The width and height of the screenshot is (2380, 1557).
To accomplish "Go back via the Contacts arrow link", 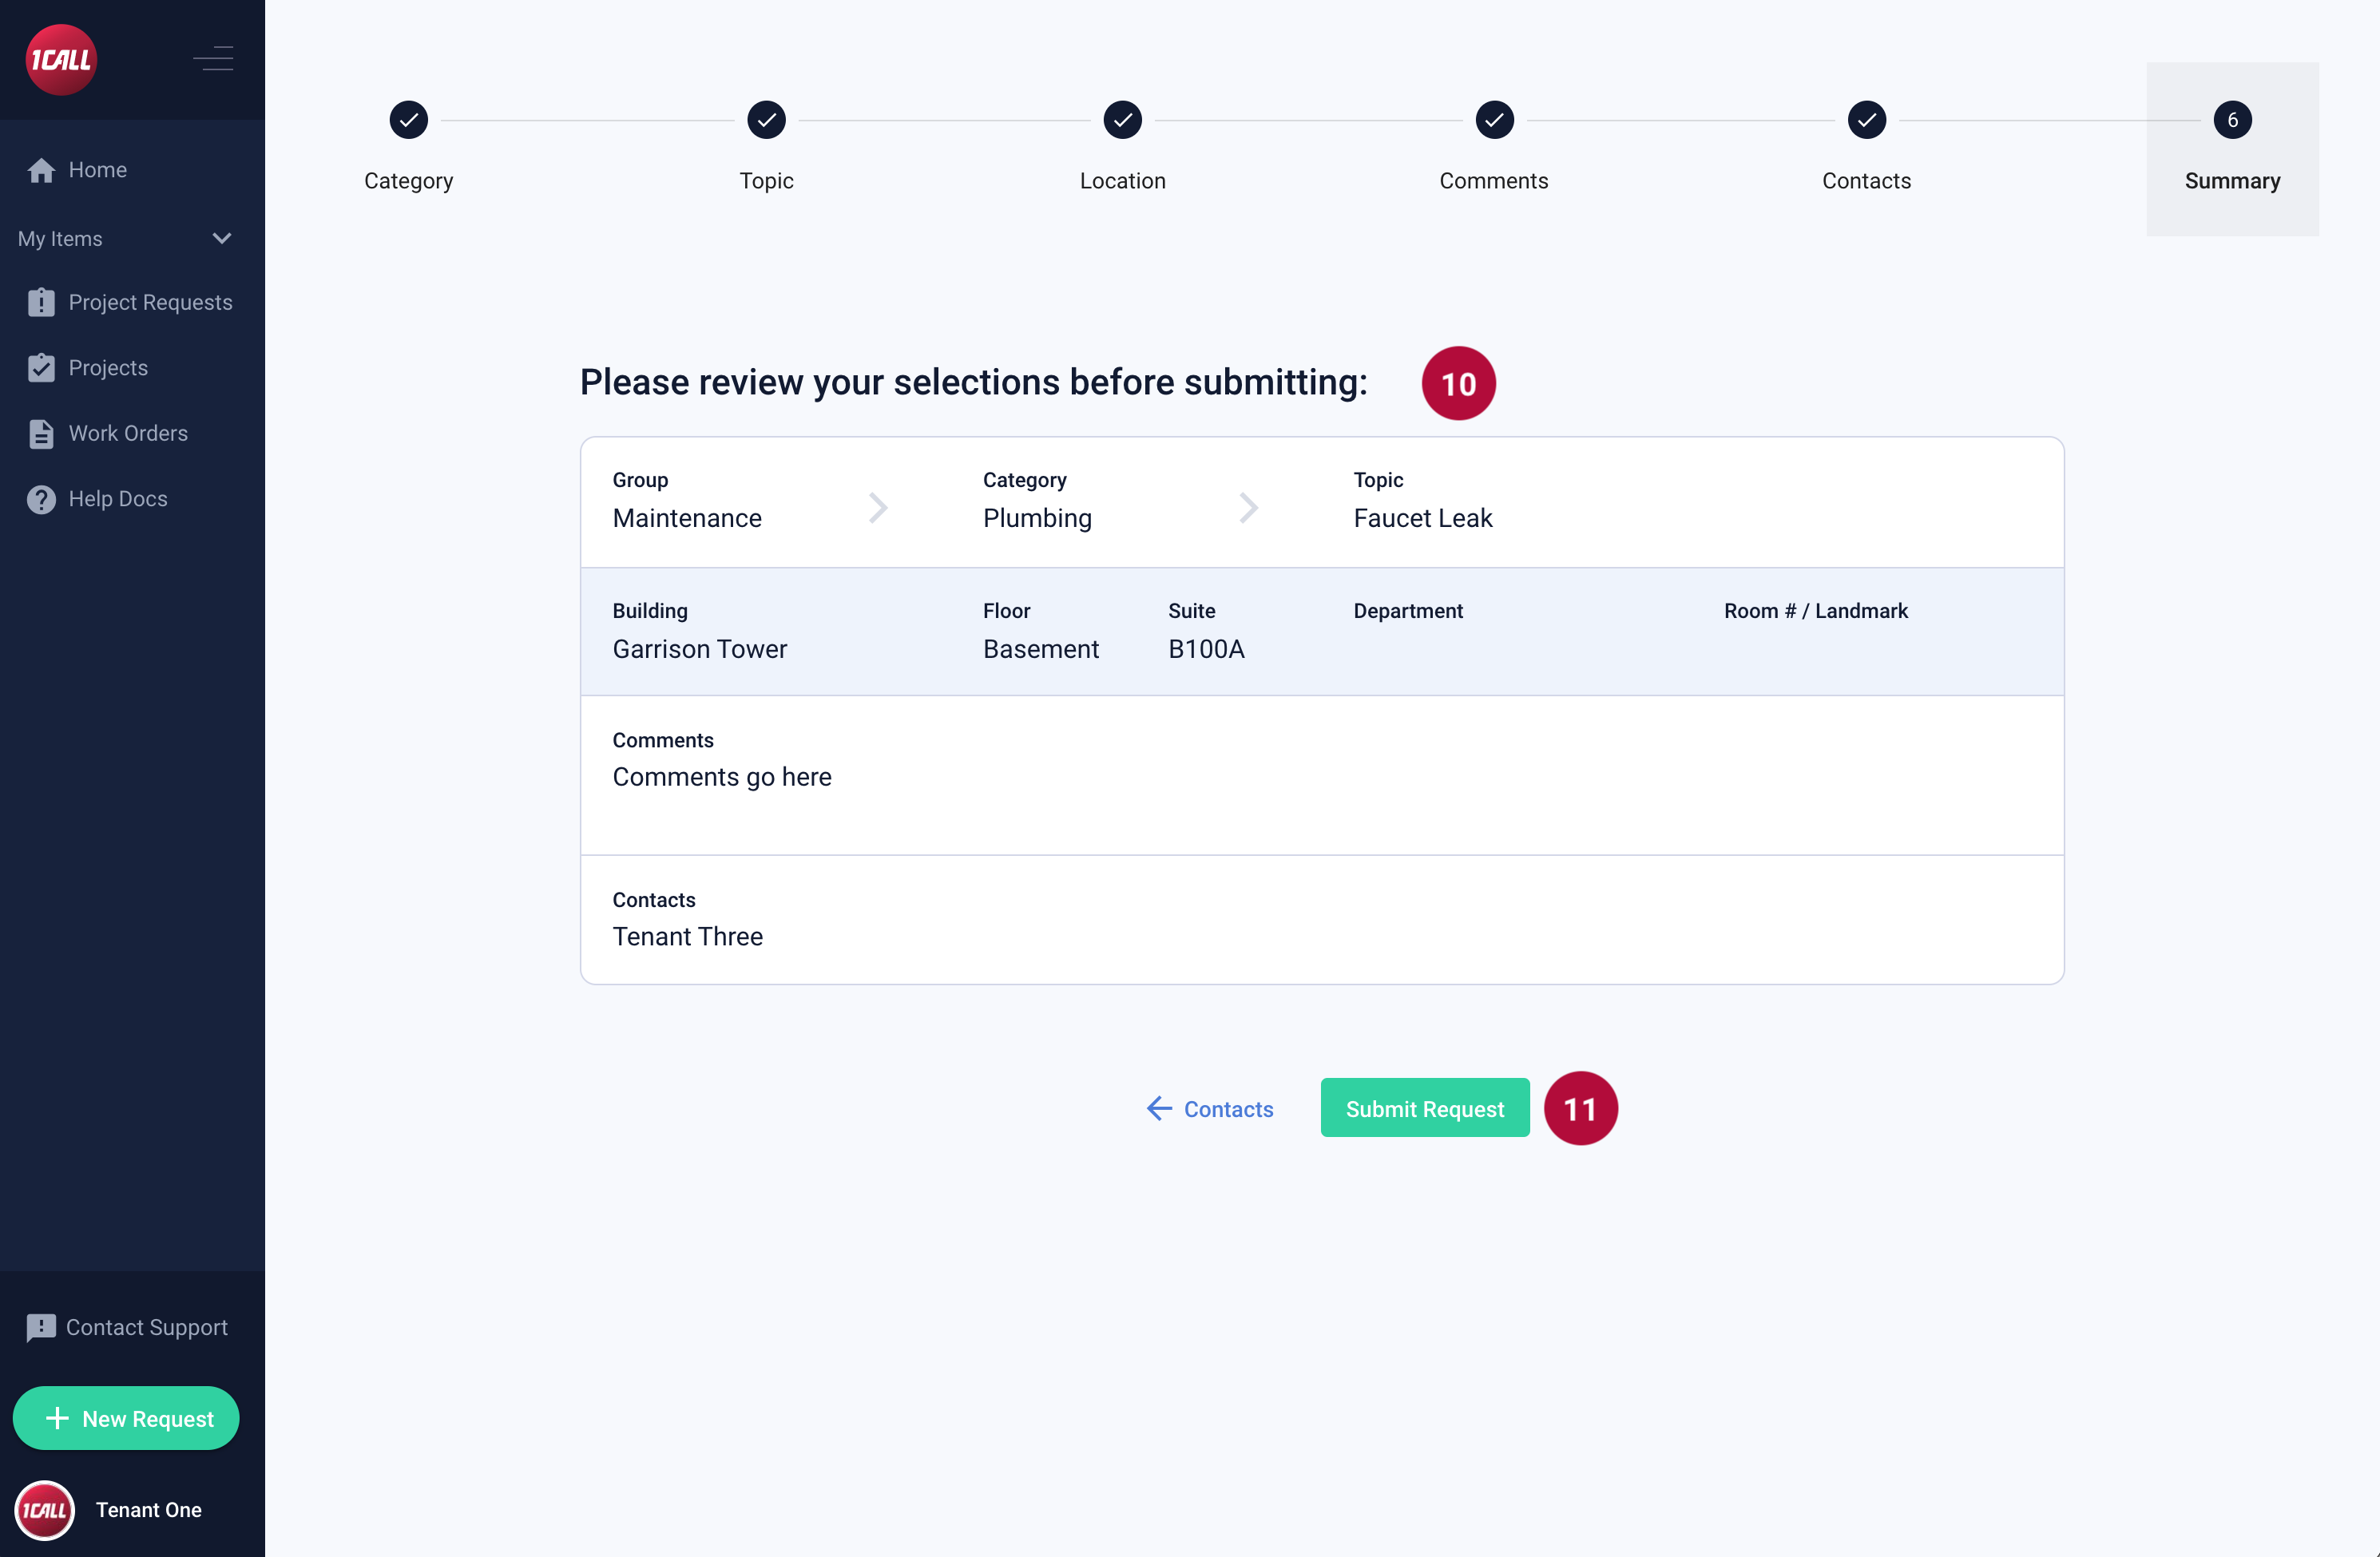I will click(1210, 1108).
